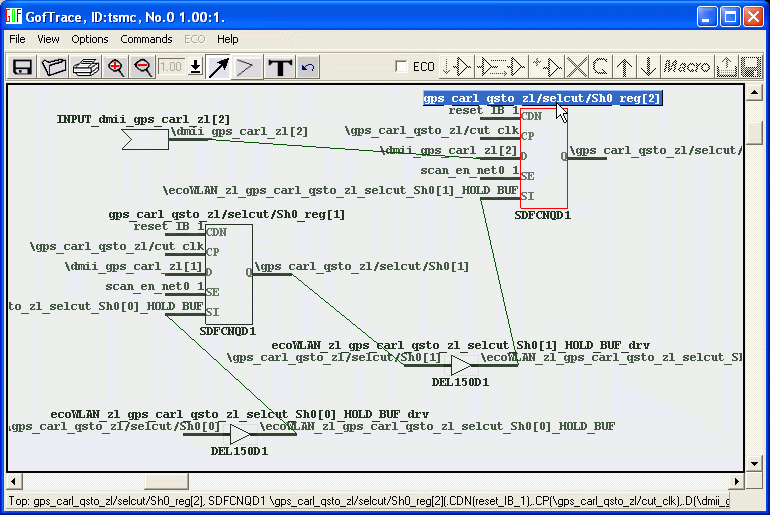Open a file with the folder icon
The width and height of the screenshot is (770, 515).
point(54,67)
